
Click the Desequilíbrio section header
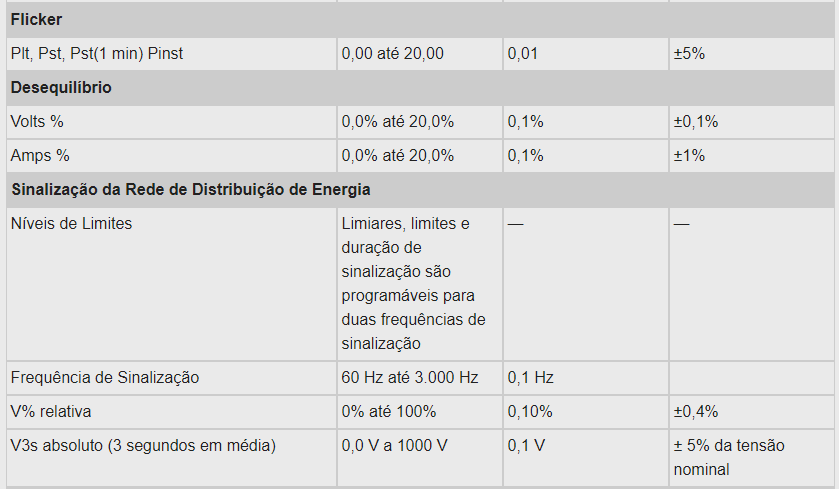pos(61,88)
